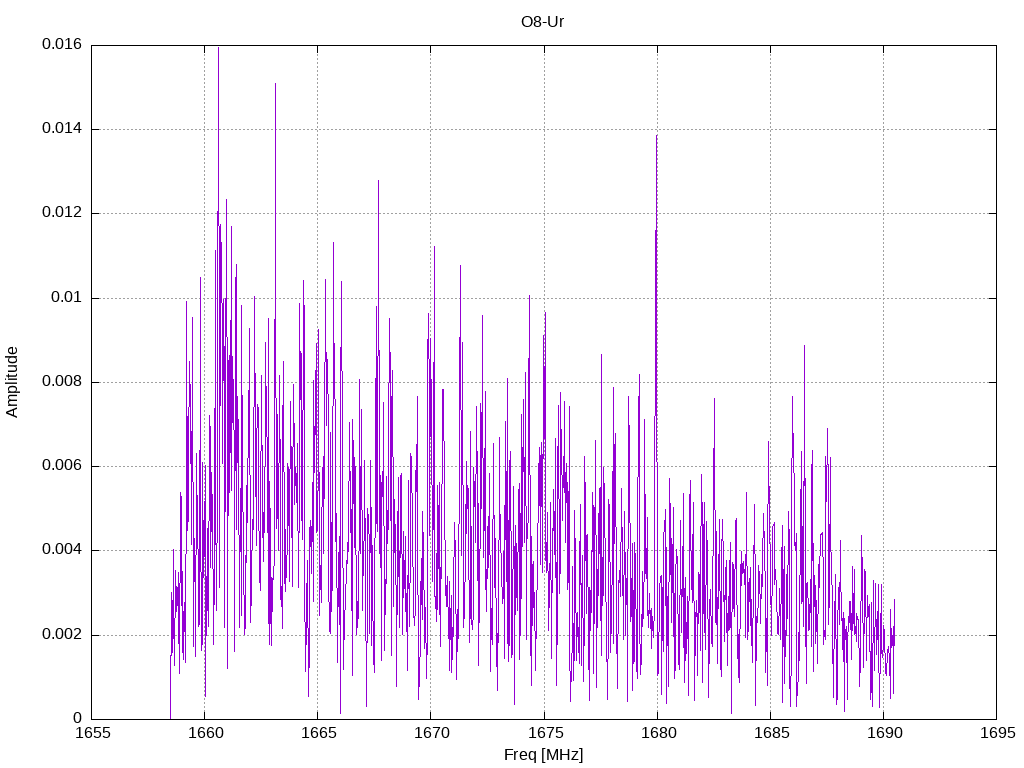Click y-axis tick label 0.014

pos(62,129)
